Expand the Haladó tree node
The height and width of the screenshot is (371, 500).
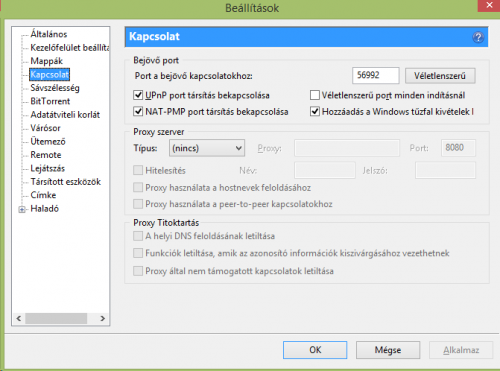22,209
